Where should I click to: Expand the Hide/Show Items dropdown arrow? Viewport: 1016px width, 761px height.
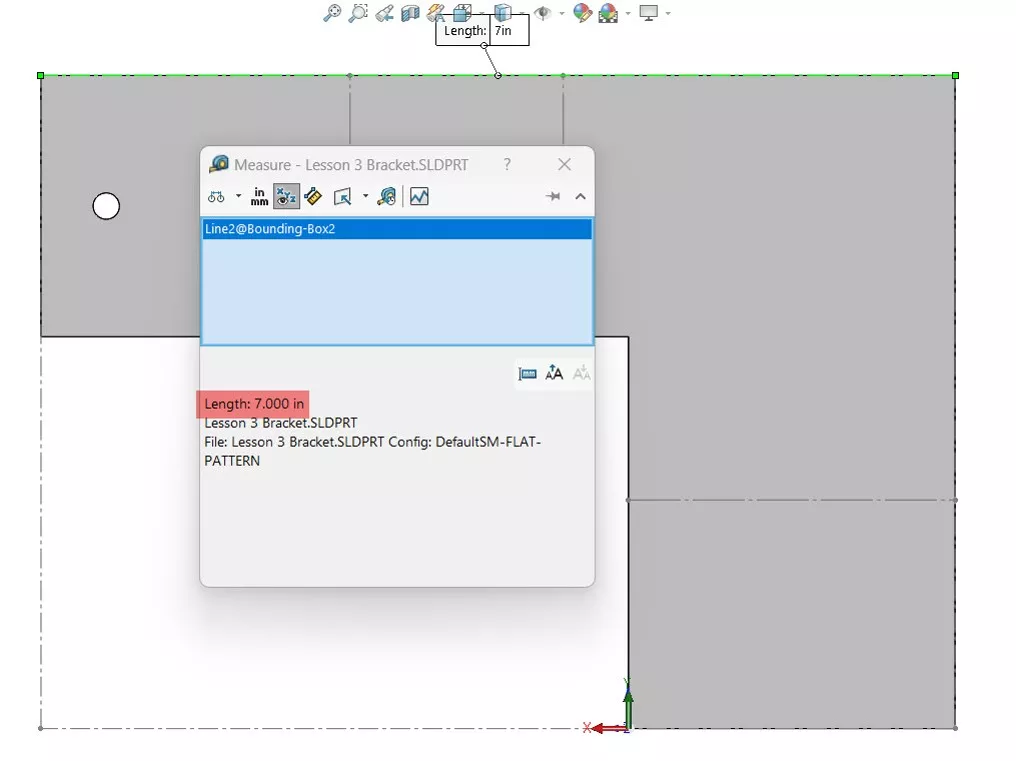pyautogui.click(x=561, y=13)
